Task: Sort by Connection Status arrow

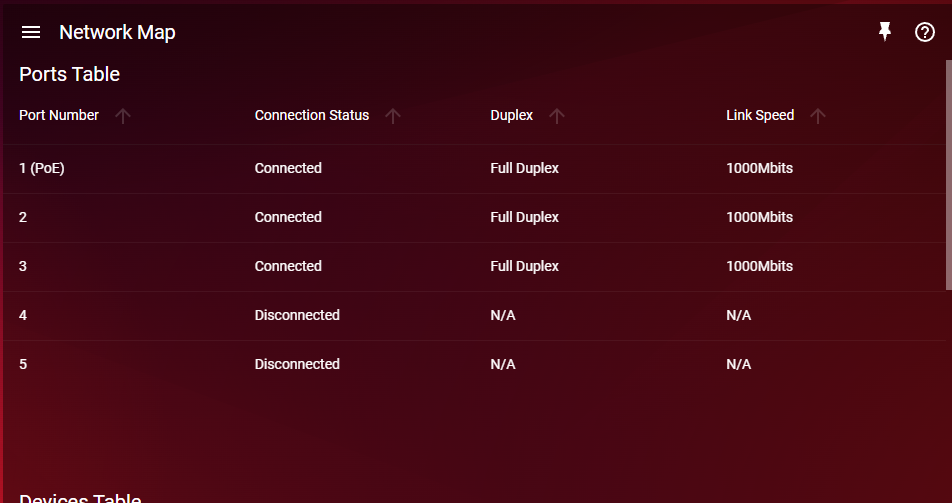Action: pyautogui.click(x=393, y=115)
